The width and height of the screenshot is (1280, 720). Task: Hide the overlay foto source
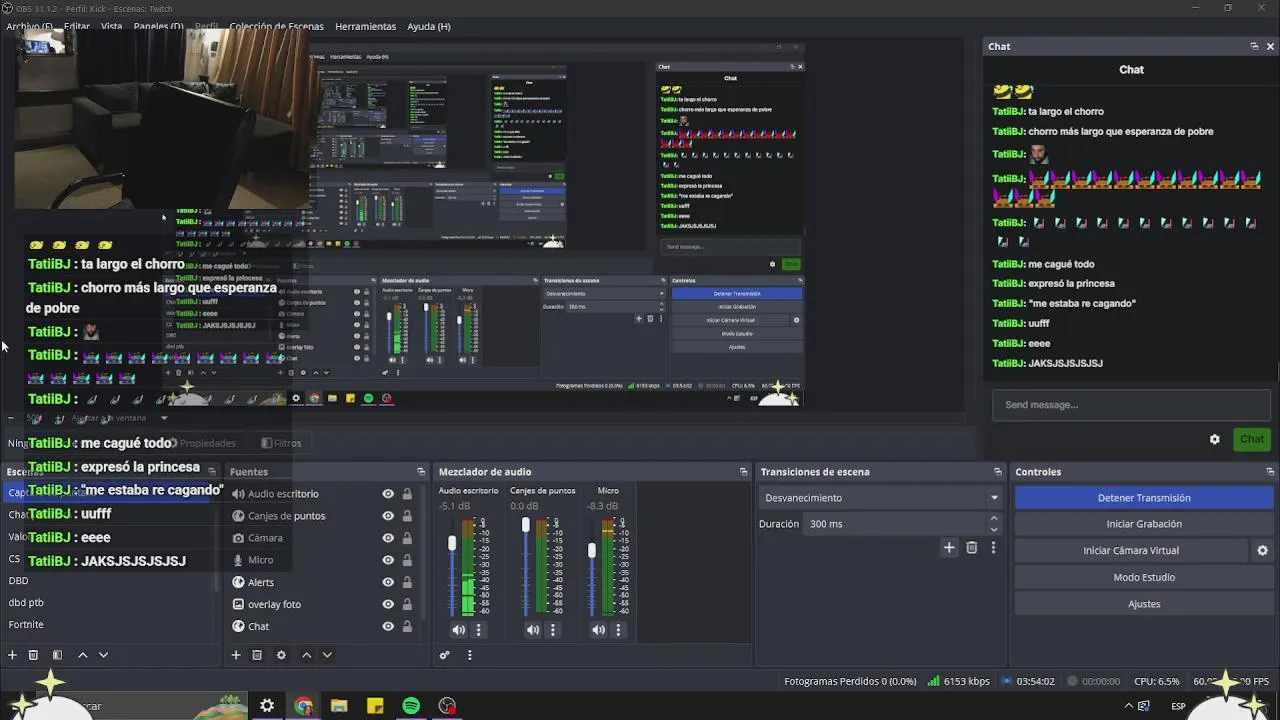point(388,604)
